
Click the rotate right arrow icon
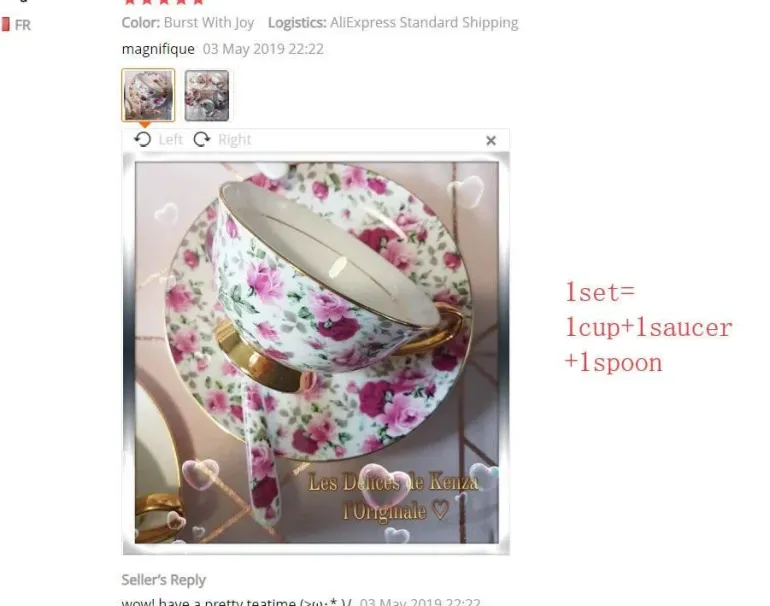tap(201, 139)
